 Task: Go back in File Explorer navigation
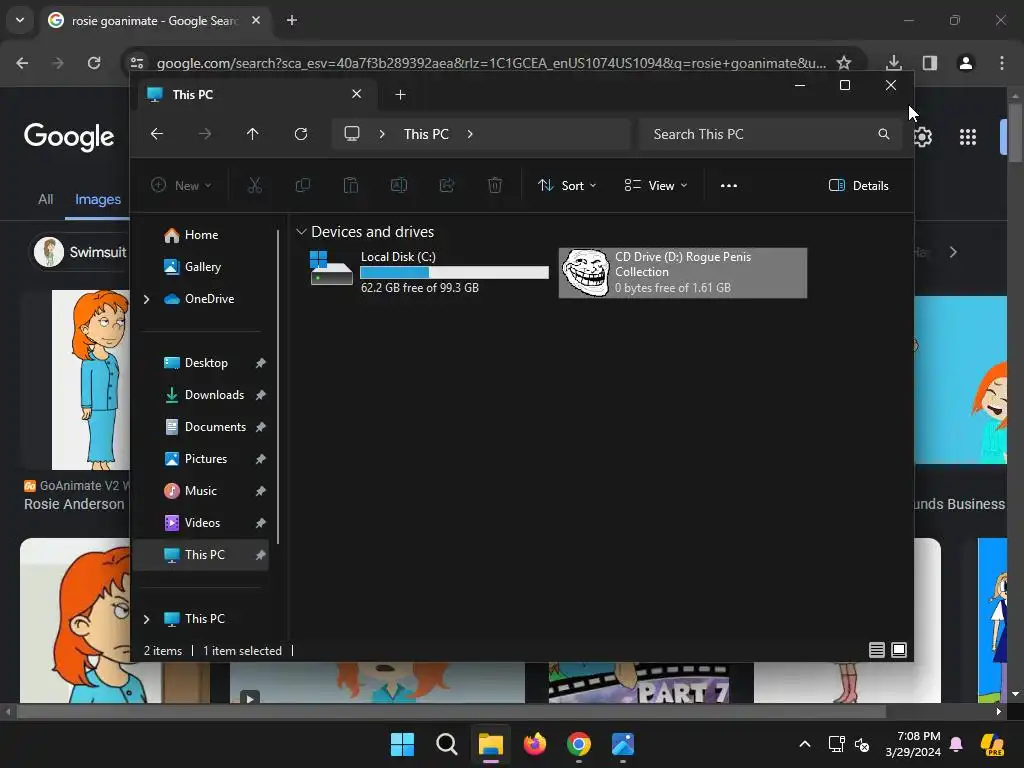pyautogui.click(x=157, y=134)
